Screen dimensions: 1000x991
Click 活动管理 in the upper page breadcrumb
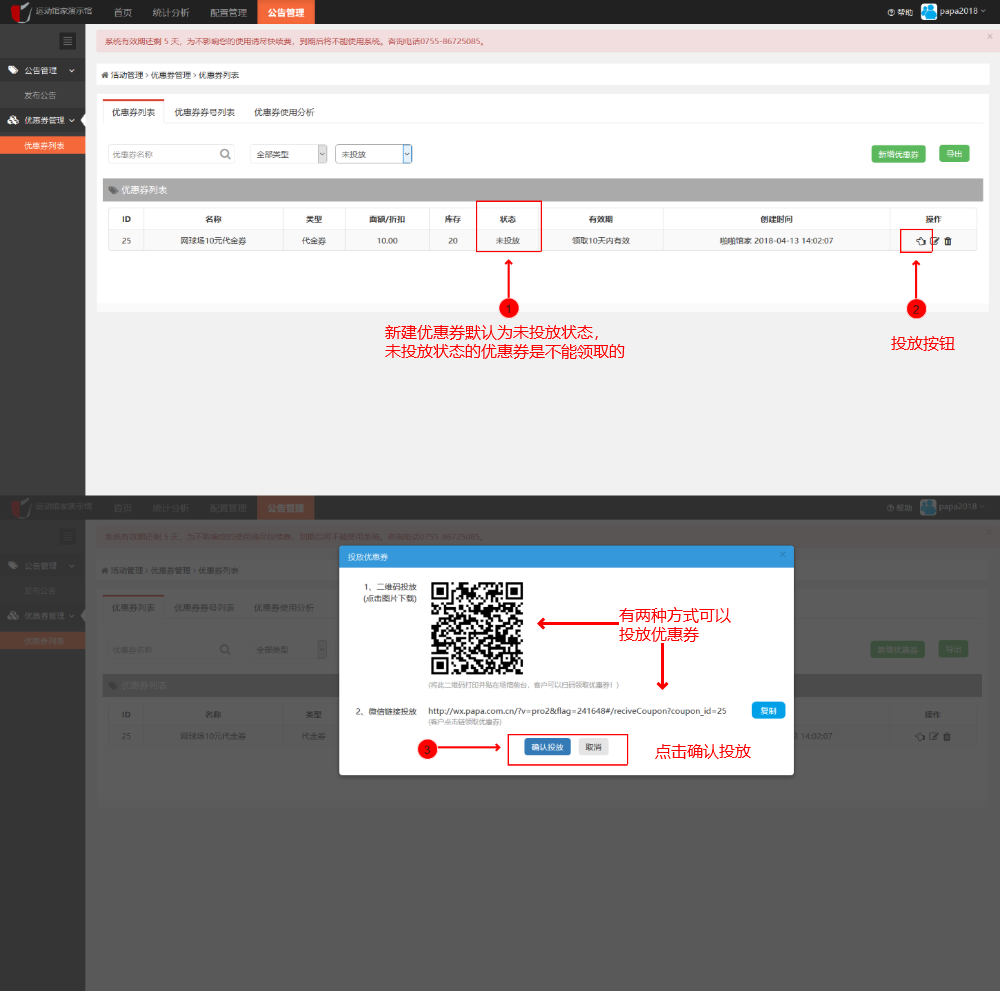[127, 75]
